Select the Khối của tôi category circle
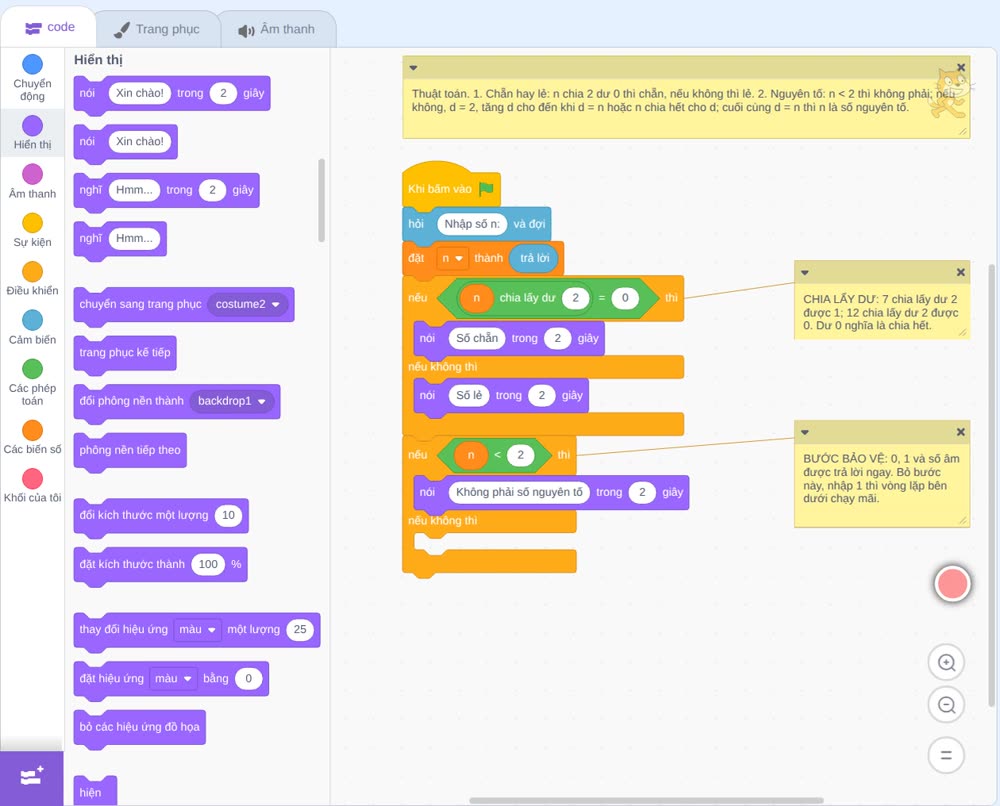This screenshot has height=806, width=1000. click(x=33, y=479)
